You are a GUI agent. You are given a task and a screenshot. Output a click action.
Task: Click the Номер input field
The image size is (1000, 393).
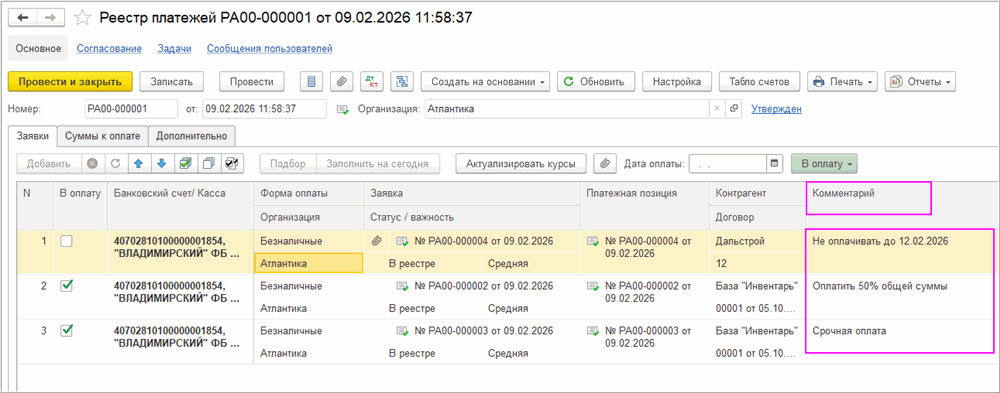(131, 109)
